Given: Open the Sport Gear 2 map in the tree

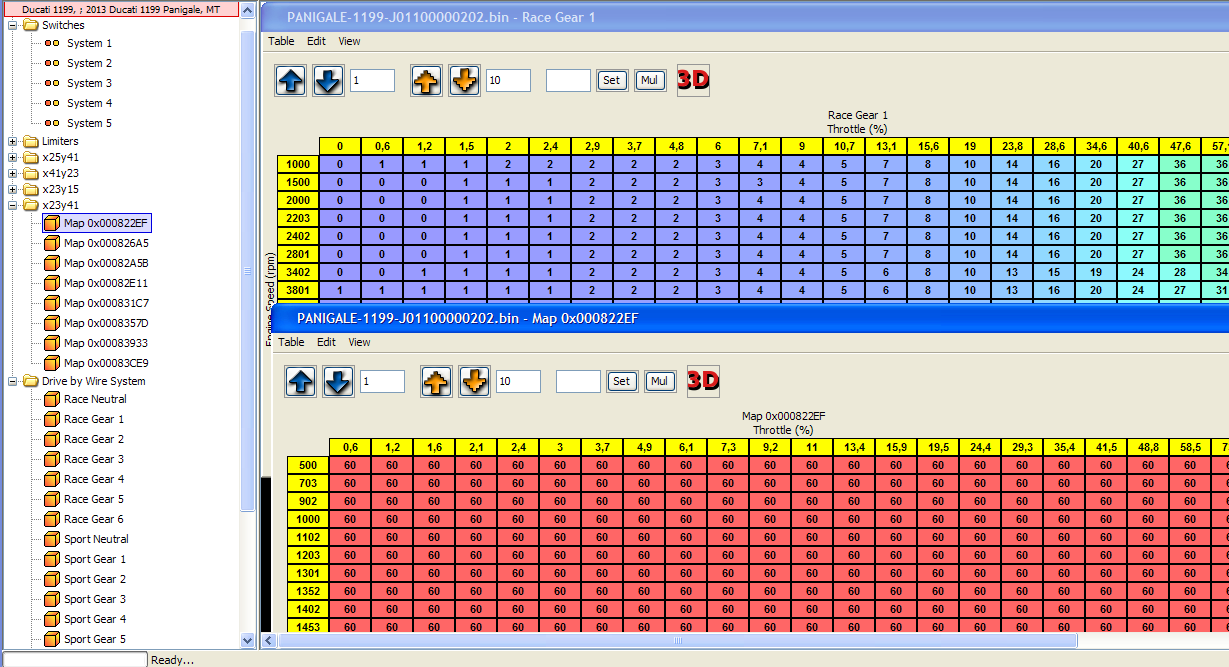Looking at the screenshot, I should (x=94, y=579).
